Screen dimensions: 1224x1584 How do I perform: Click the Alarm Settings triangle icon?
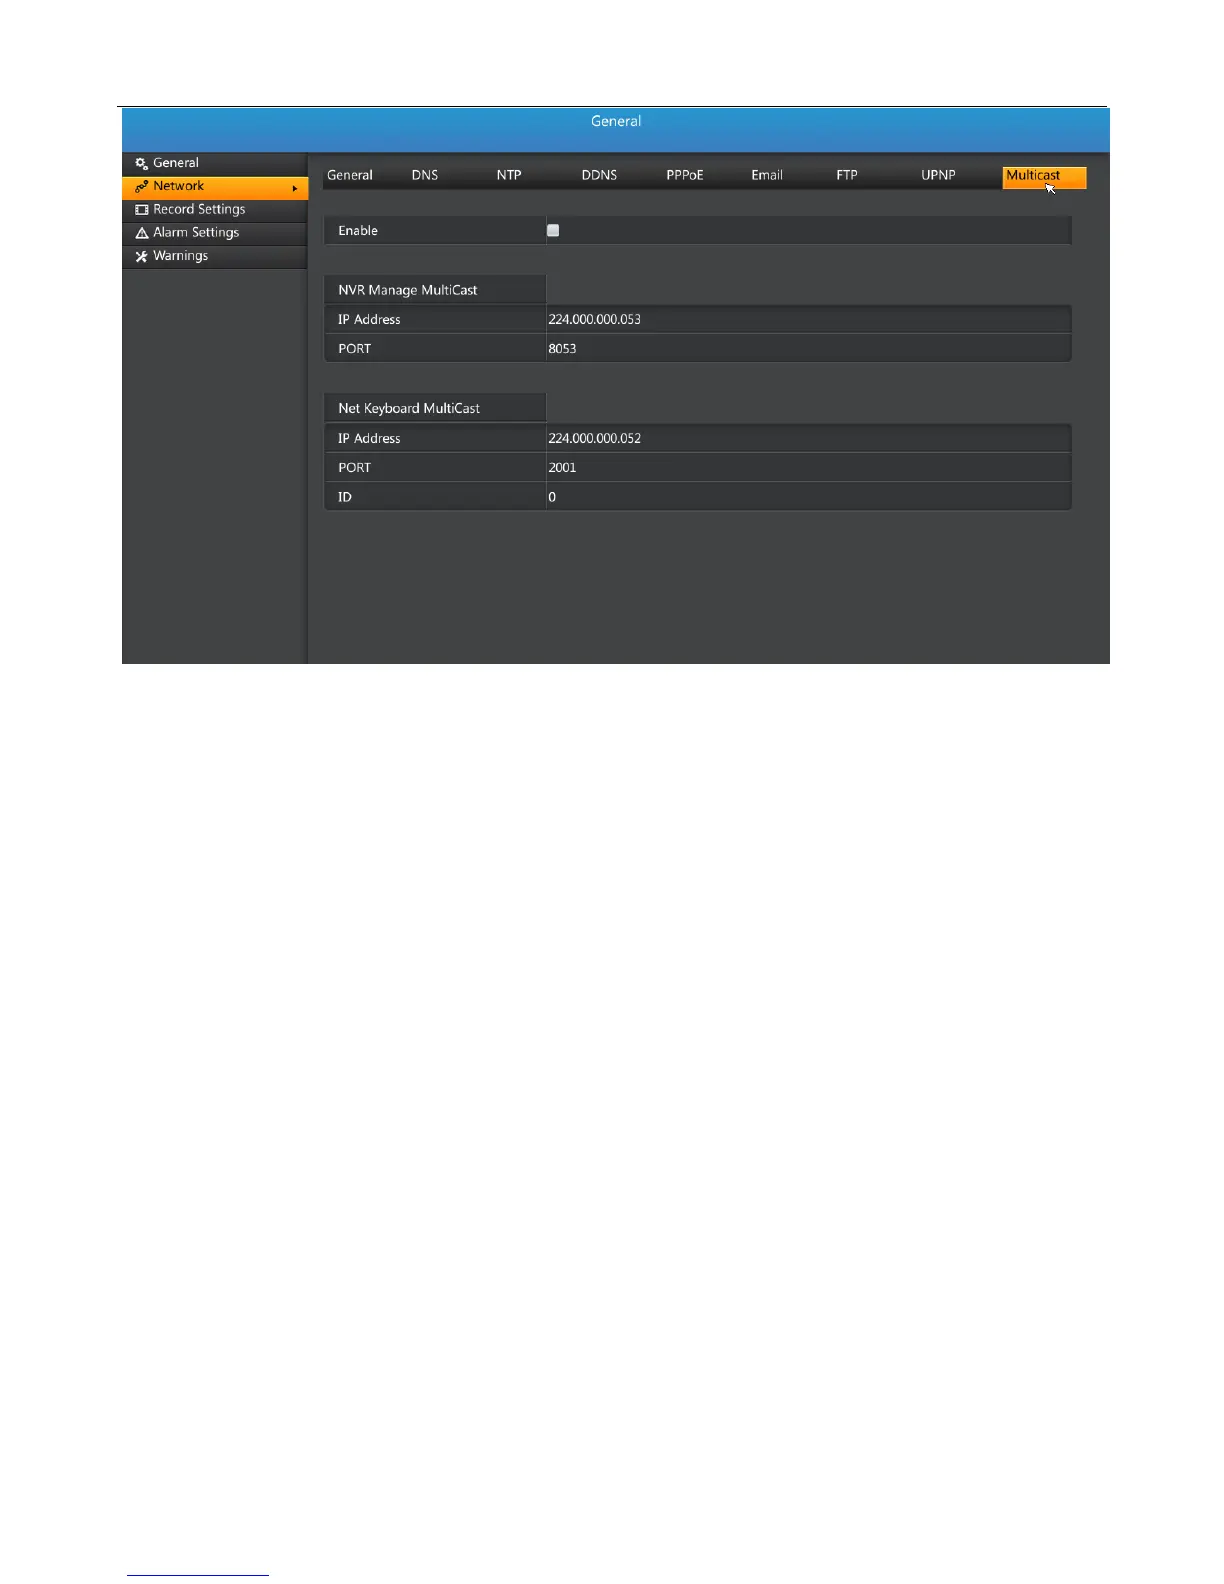[141, 233]
